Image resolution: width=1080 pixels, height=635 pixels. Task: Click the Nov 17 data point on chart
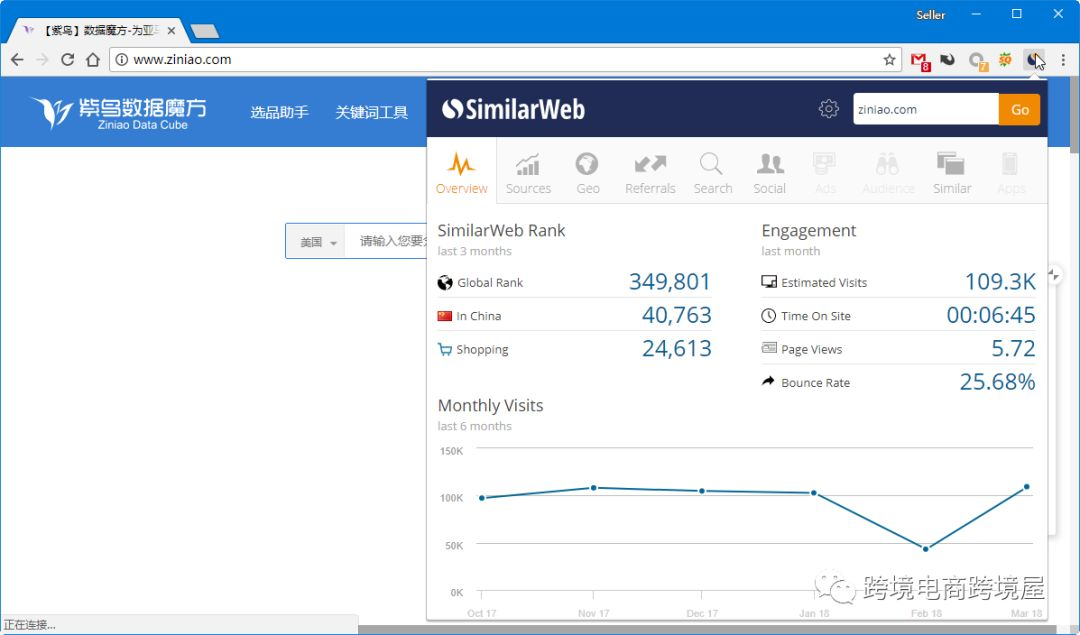[x=593, y=488]
